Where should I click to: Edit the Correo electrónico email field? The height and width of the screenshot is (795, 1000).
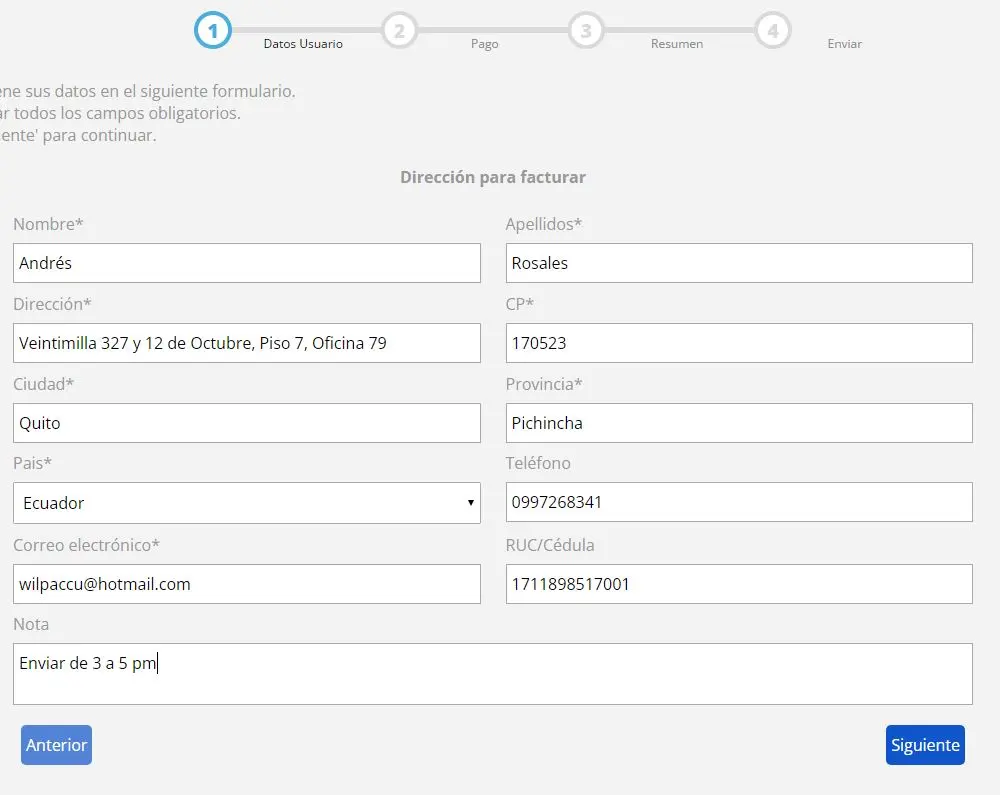click(246, 584)
